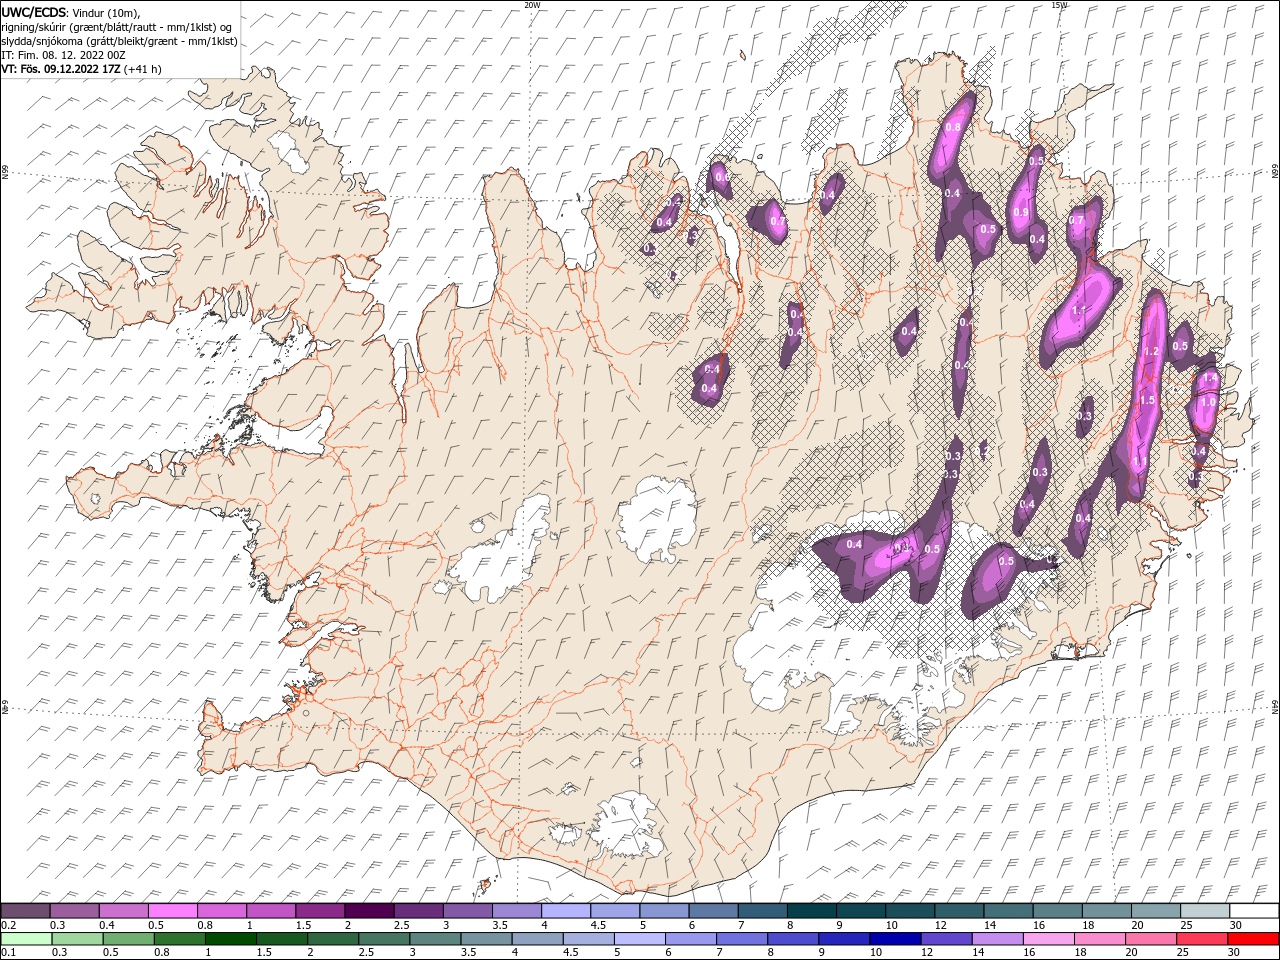Click the '0.2' label under the upper legend

(8, 925)
